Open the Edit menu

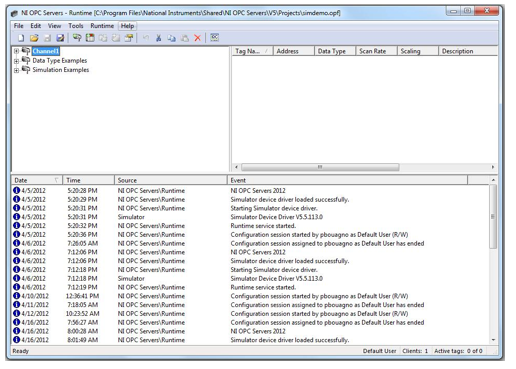pos(35,26)
